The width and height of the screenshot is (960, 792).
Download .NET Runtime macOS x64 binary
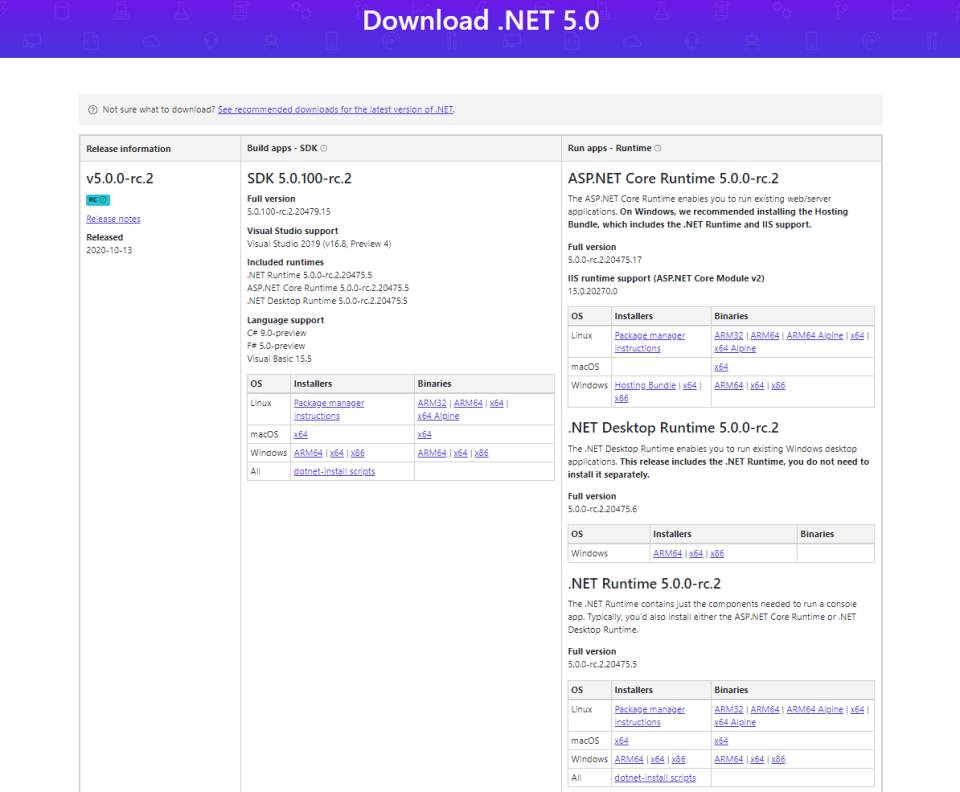click(x=721, y=741)
